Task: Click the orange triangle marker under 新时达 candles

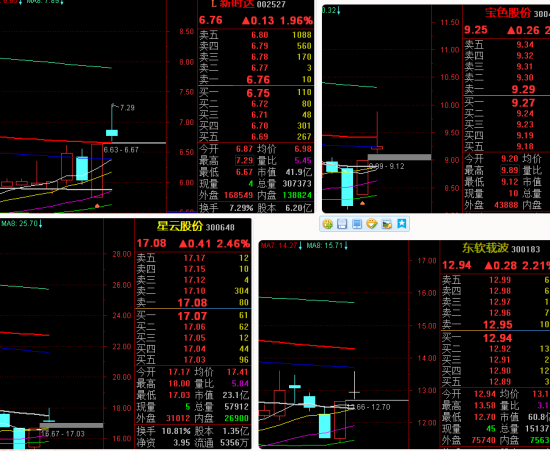Action: (x=98, y=206)
